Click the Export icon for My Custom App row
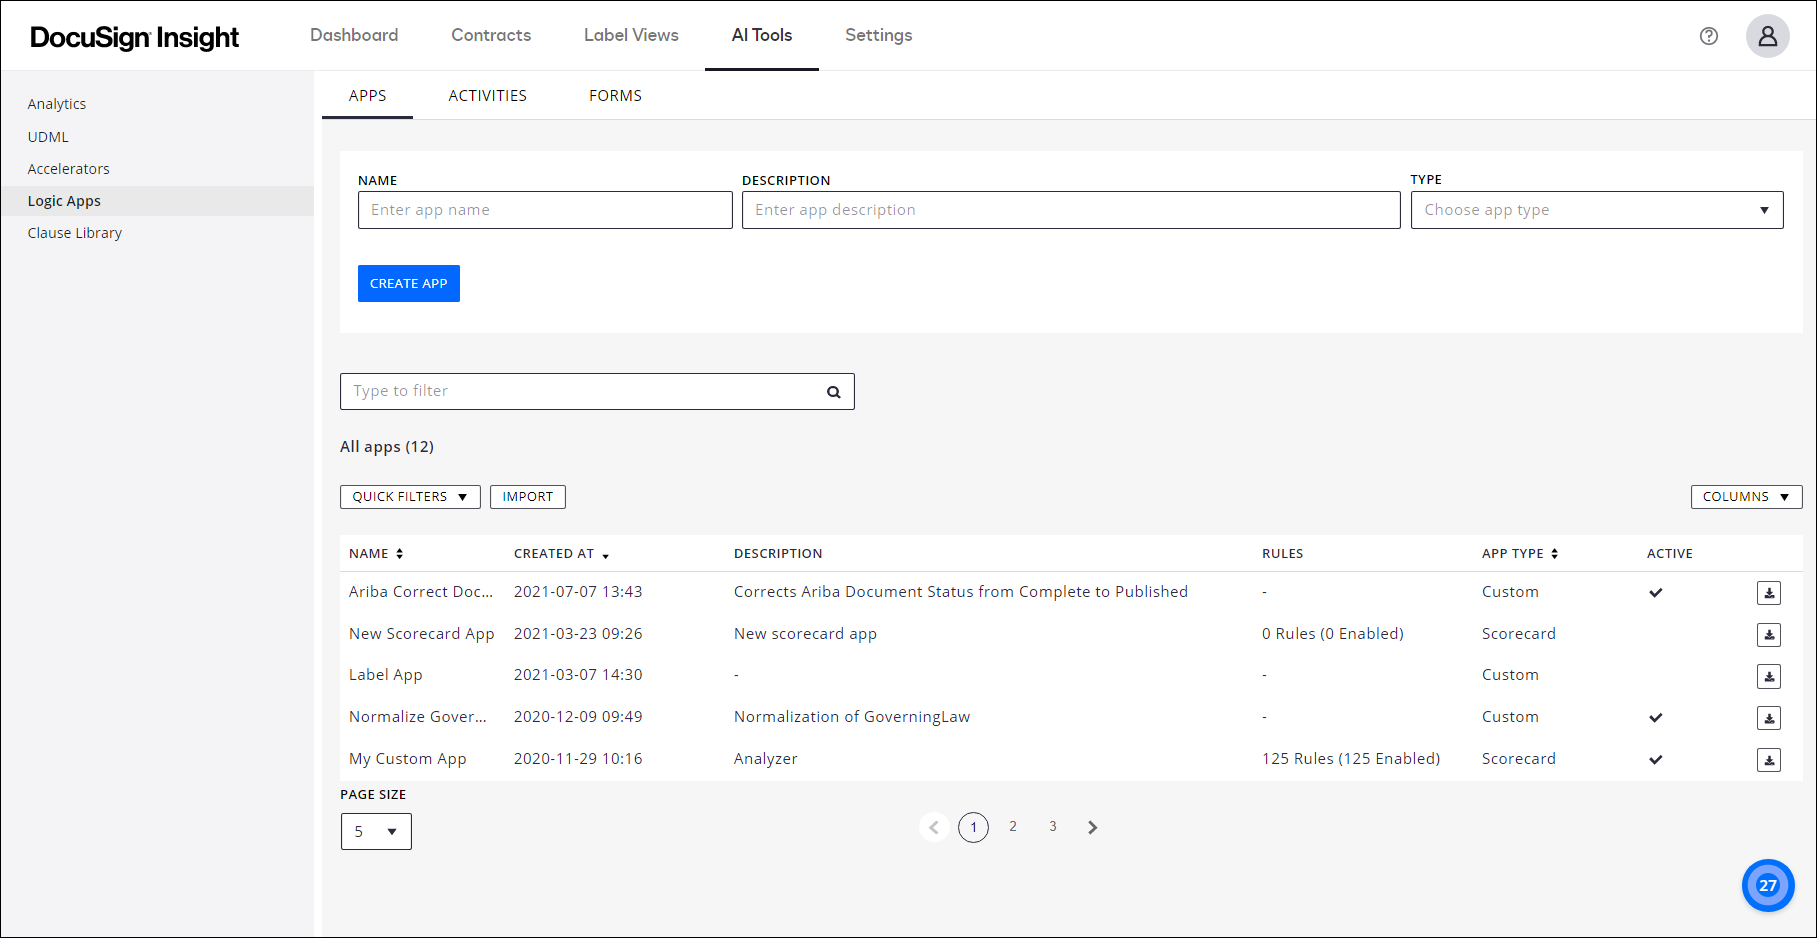Viewport: 1817px width, 938px height. coord(1769,759)
